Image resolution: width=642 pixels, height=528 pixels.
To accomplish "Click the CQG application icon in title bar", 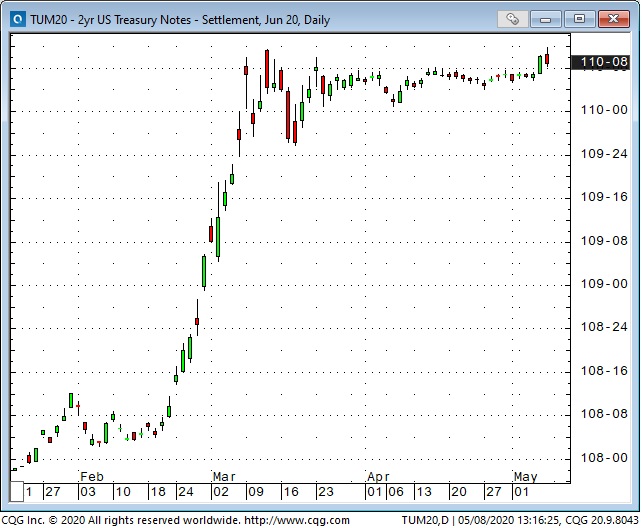I will coord(18,19).
